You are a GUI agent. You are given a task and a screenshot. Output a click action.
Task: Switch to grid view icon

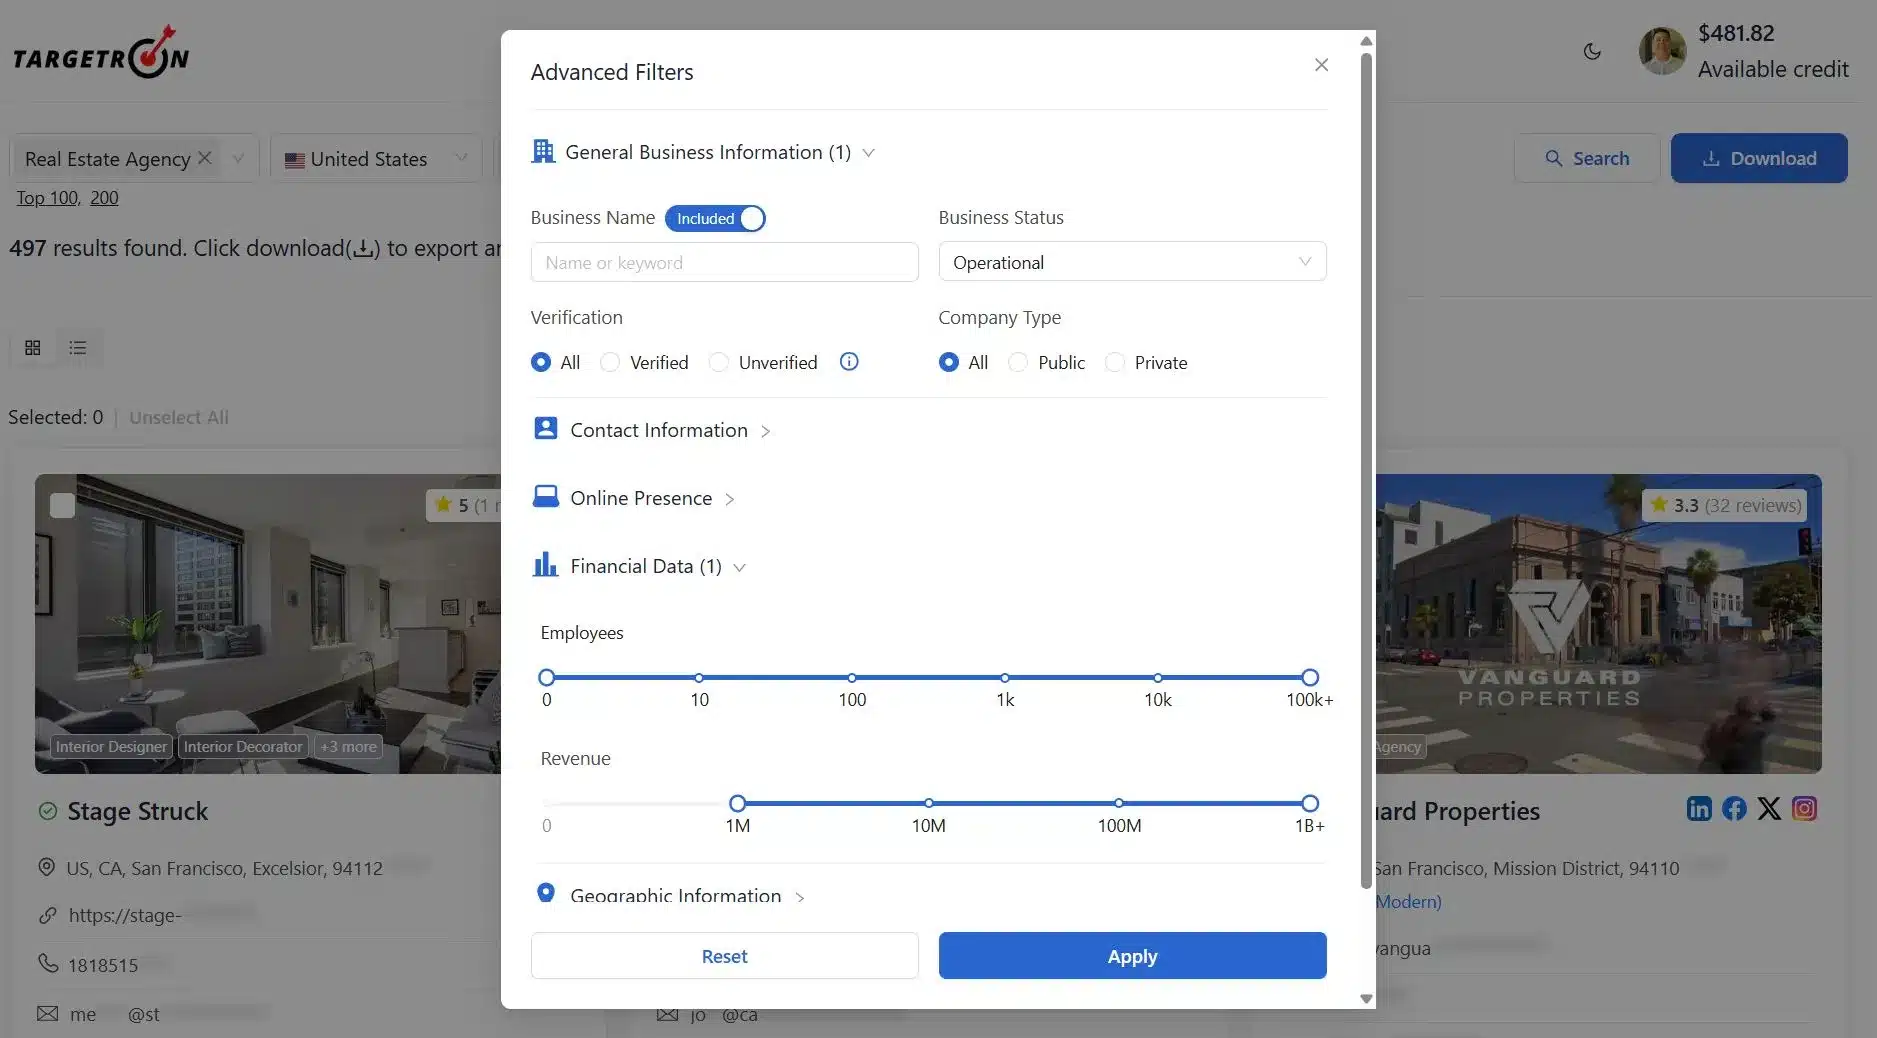(x=33, y=347)
